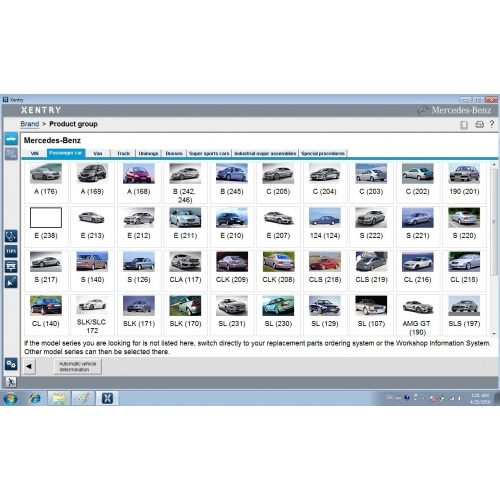Open the CLA (117) model series
500x500 pixels.
[x=185, y=271]
